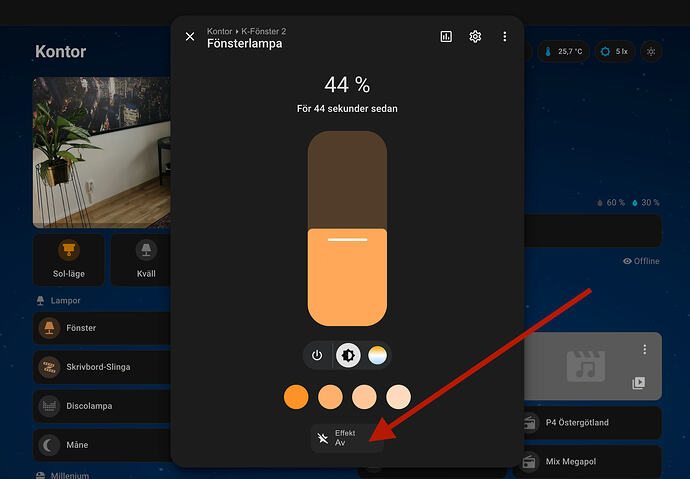
Task: Click the Mix Megapol radio icon
Action: [529, 462]
